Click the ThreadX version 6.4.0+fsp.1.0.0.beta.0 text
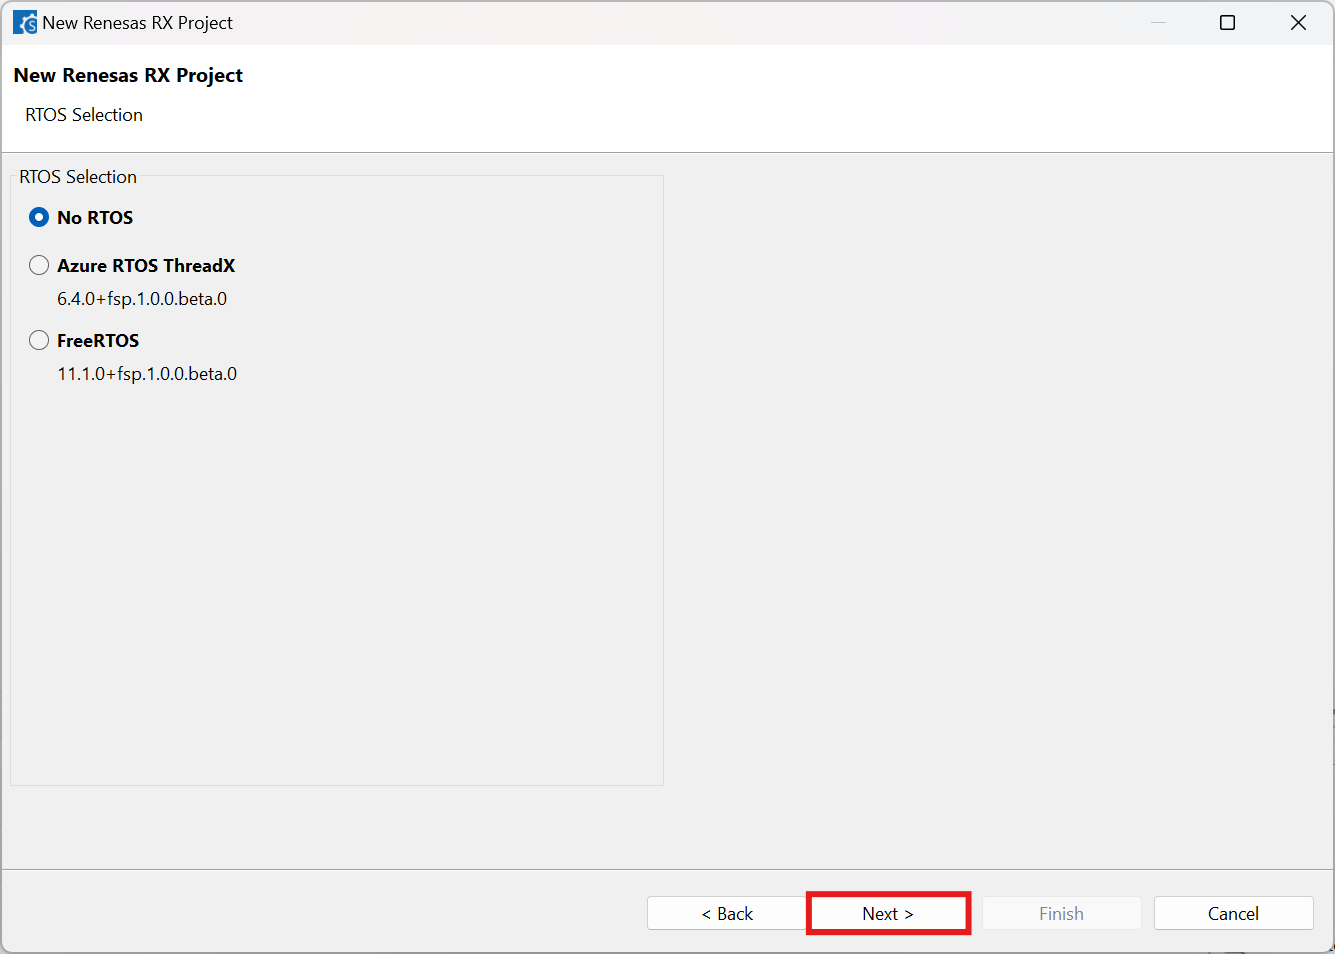The image size is (1335, 954). pos(142,299)
